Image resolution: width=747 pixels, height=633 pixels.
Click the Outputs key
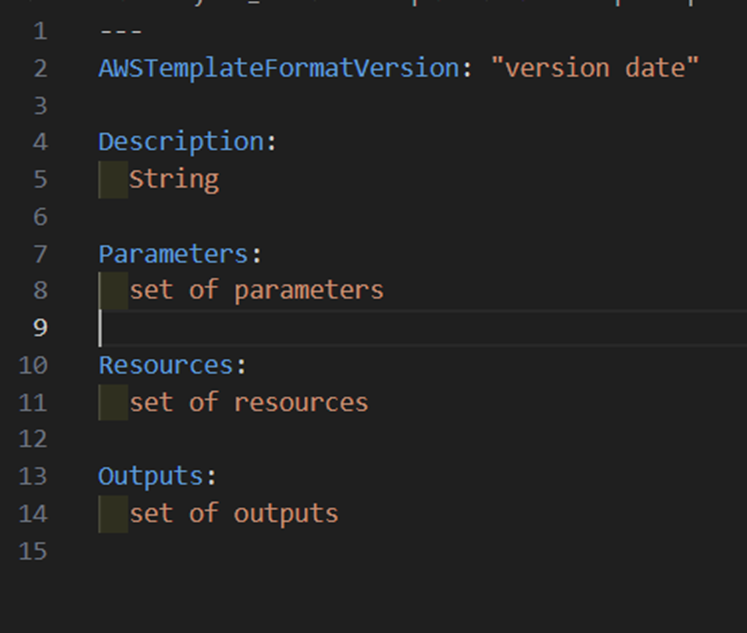[x=151, y=477]
